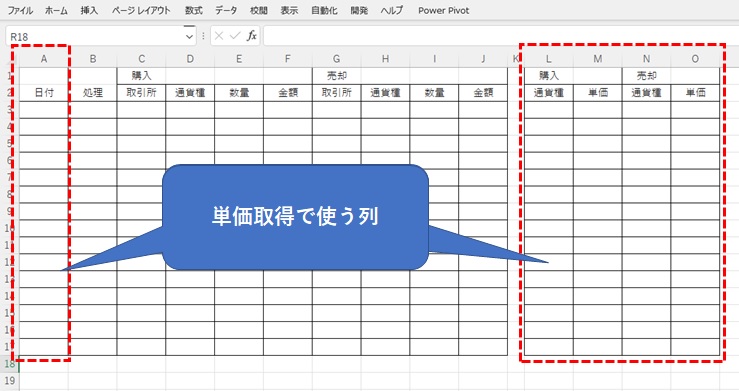Open the Power Pivot tab

click(443, 10)
